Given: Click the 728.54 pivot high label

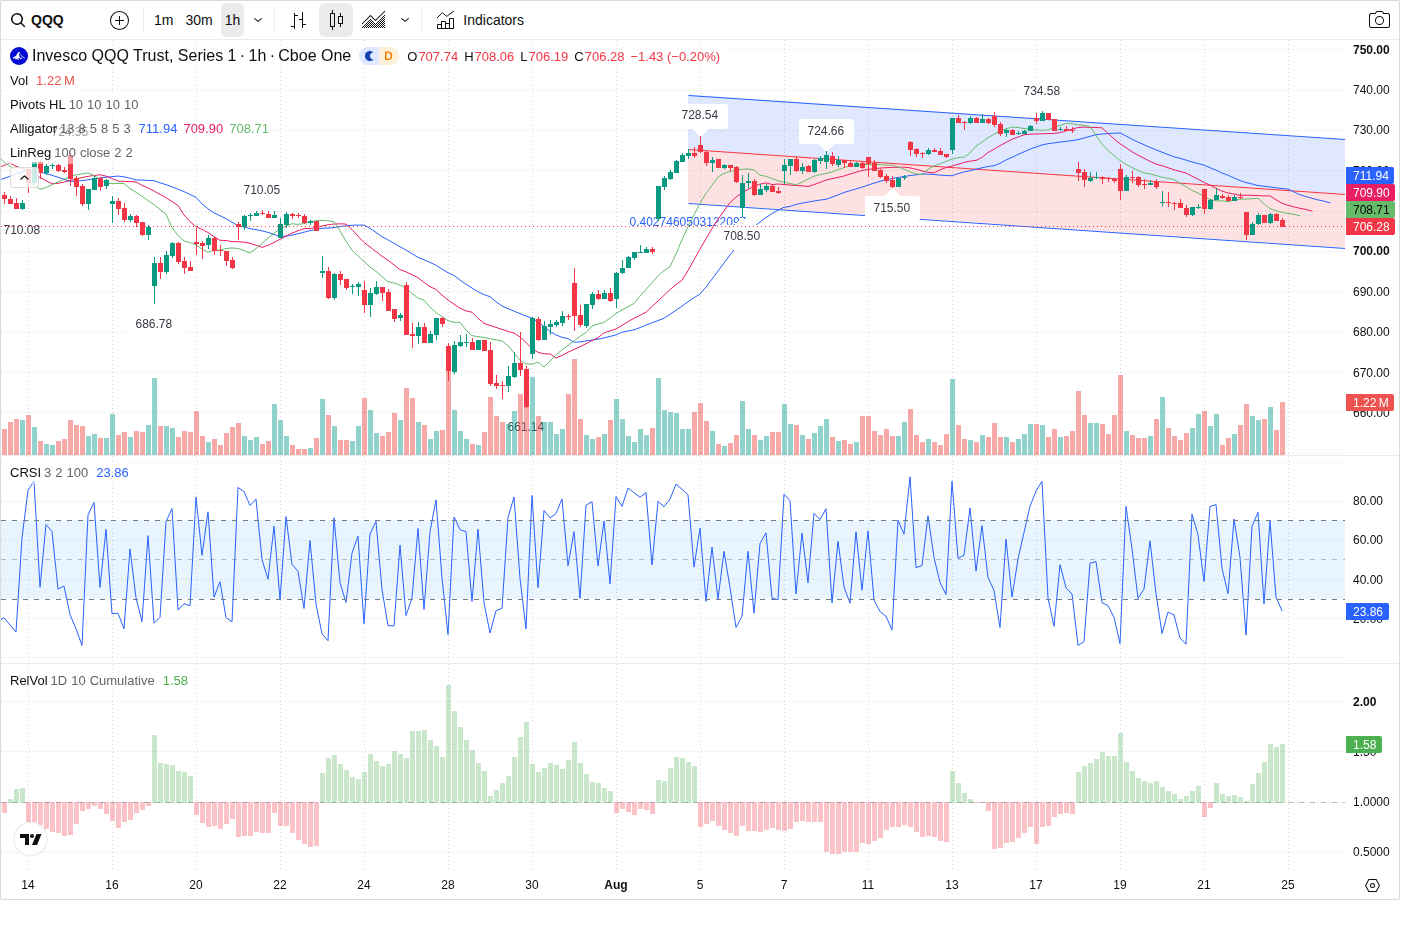Looking at the screenshot, I should [x=700, y=115].
